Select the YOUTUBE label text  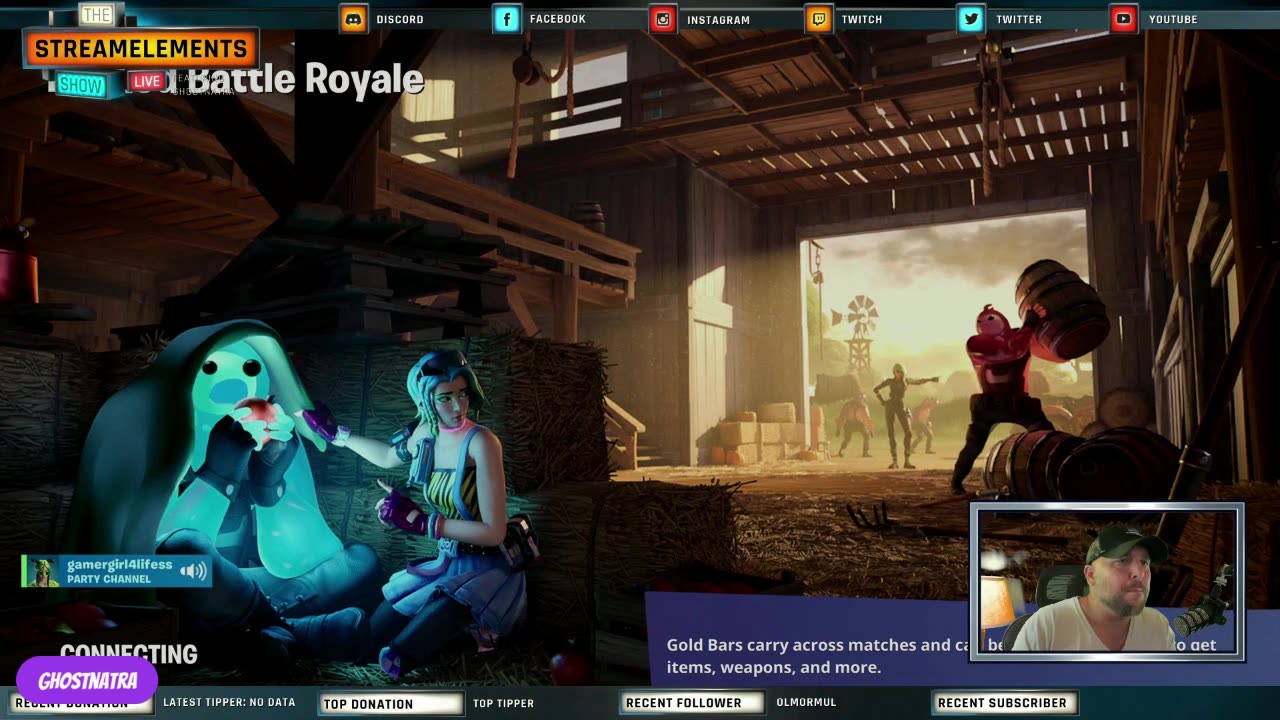coord(1173,20)
